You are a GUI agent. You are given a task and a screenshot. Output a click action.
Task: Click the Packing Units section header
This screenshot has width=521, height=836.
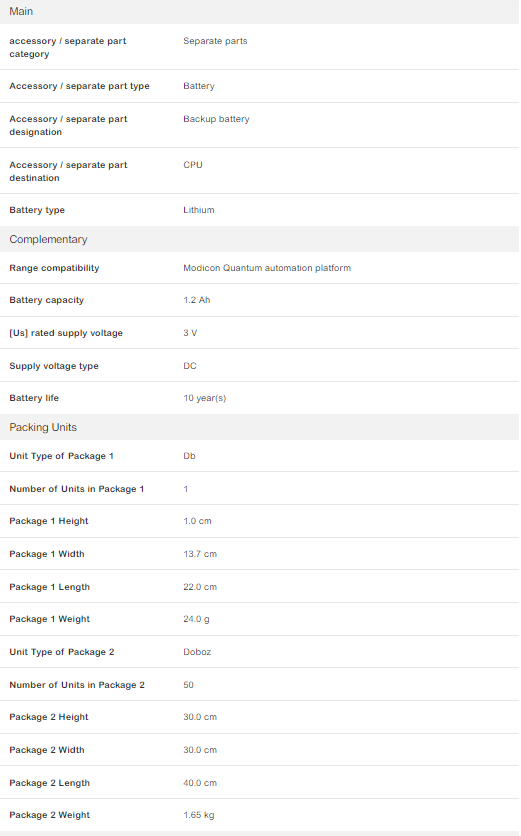(260, 427)
